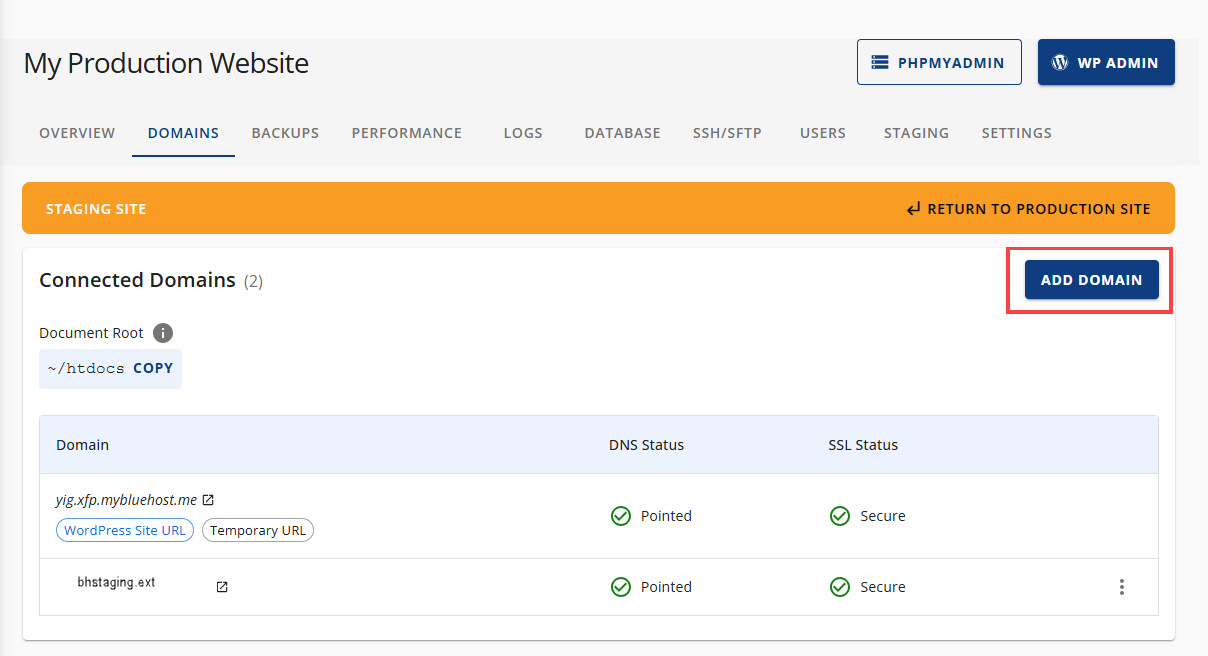This screenshot has width=1208, height=656.
Task: Open the three-dot menu for bhstaging.ext
Action: pos(1122,587)
